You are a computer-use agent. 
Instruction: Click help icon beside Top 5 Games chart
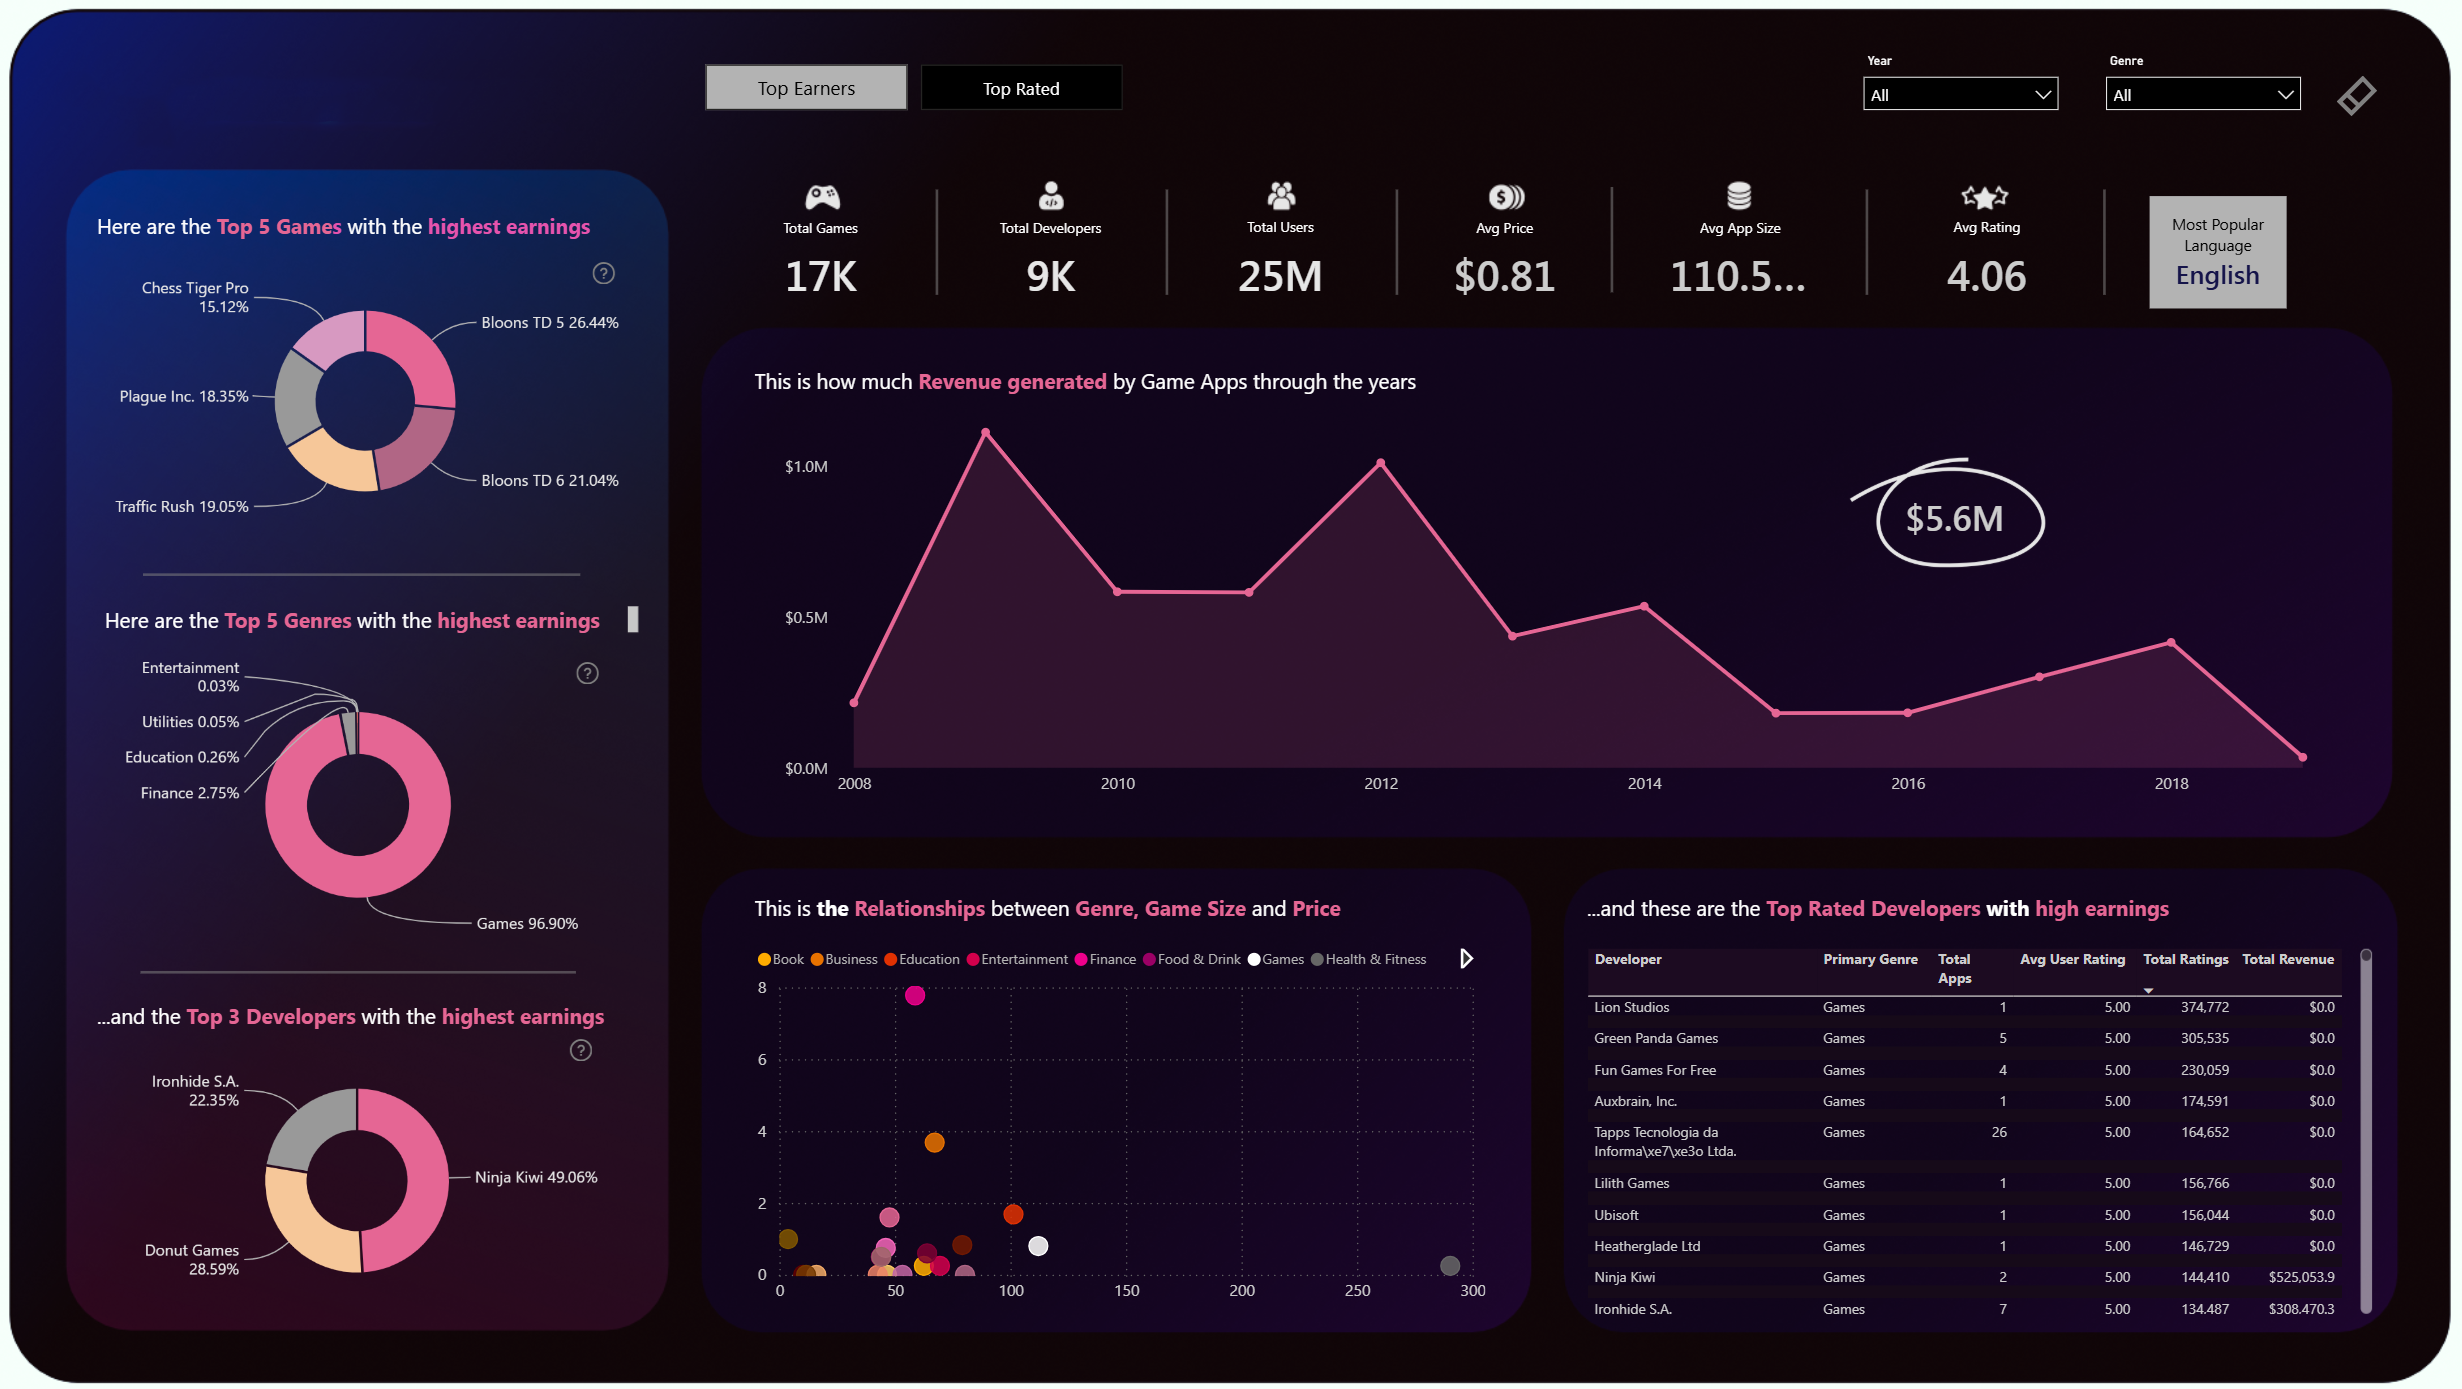(x=603, y=273)
